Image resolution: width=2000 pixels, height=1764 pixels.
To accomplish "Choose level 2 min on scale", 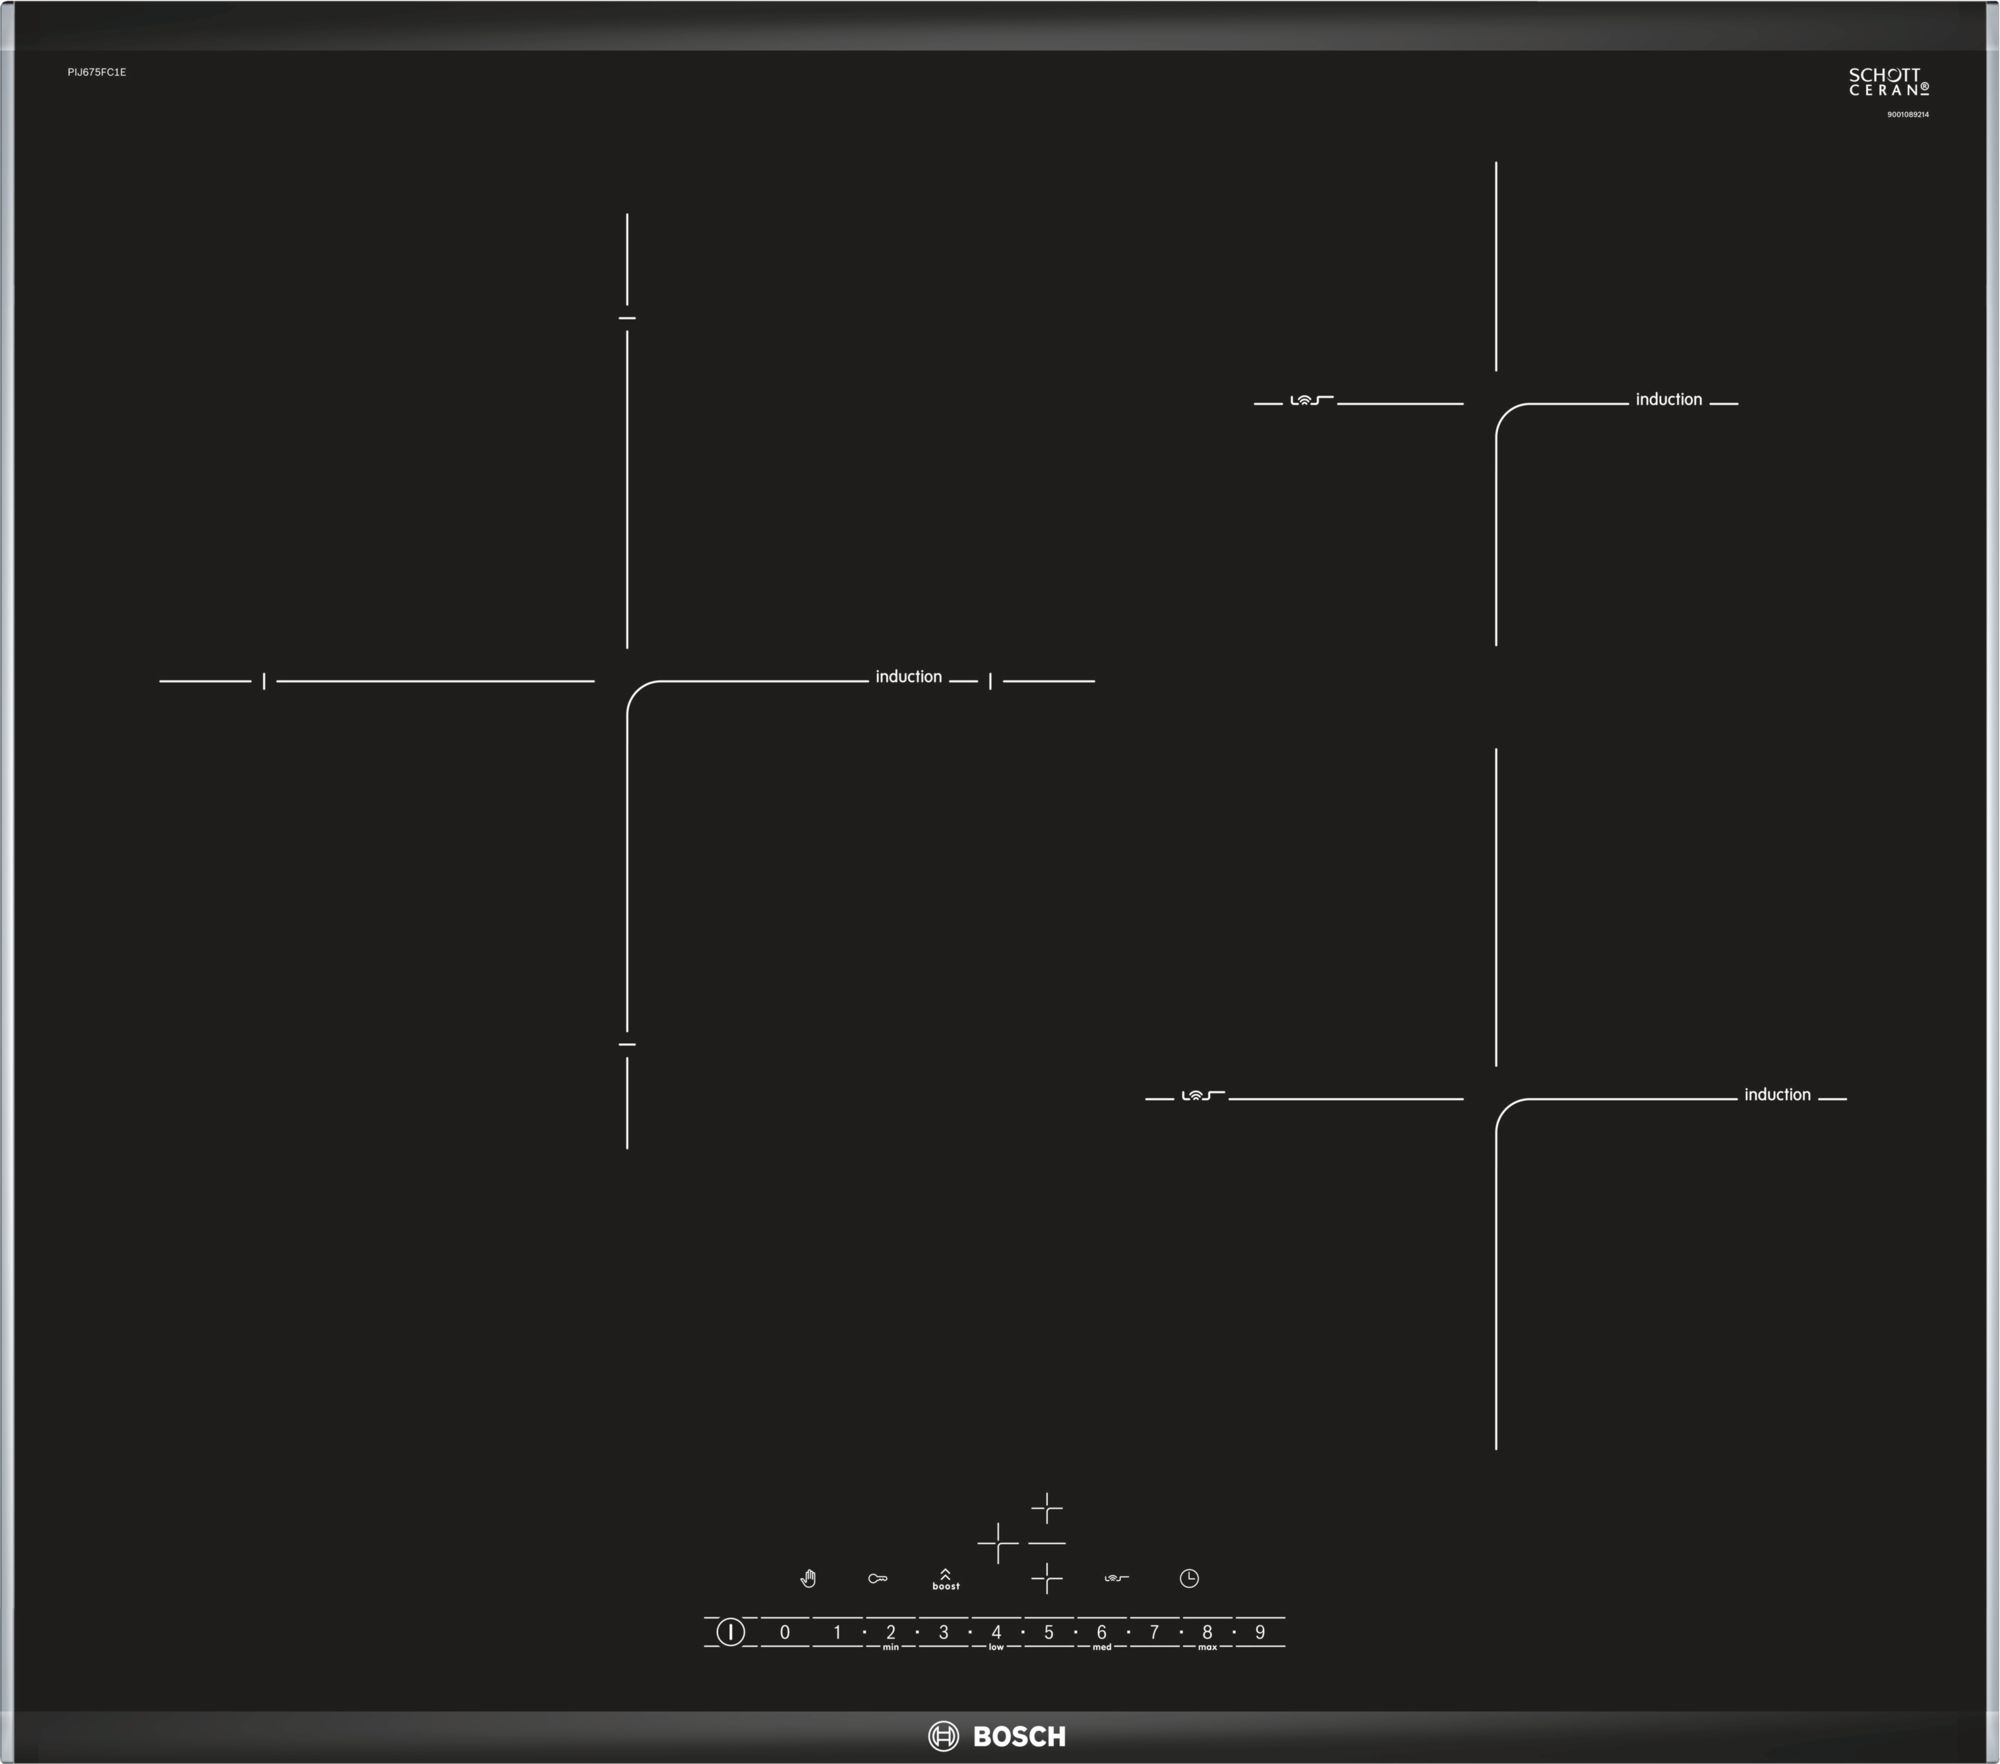I will coord(890,1632).
